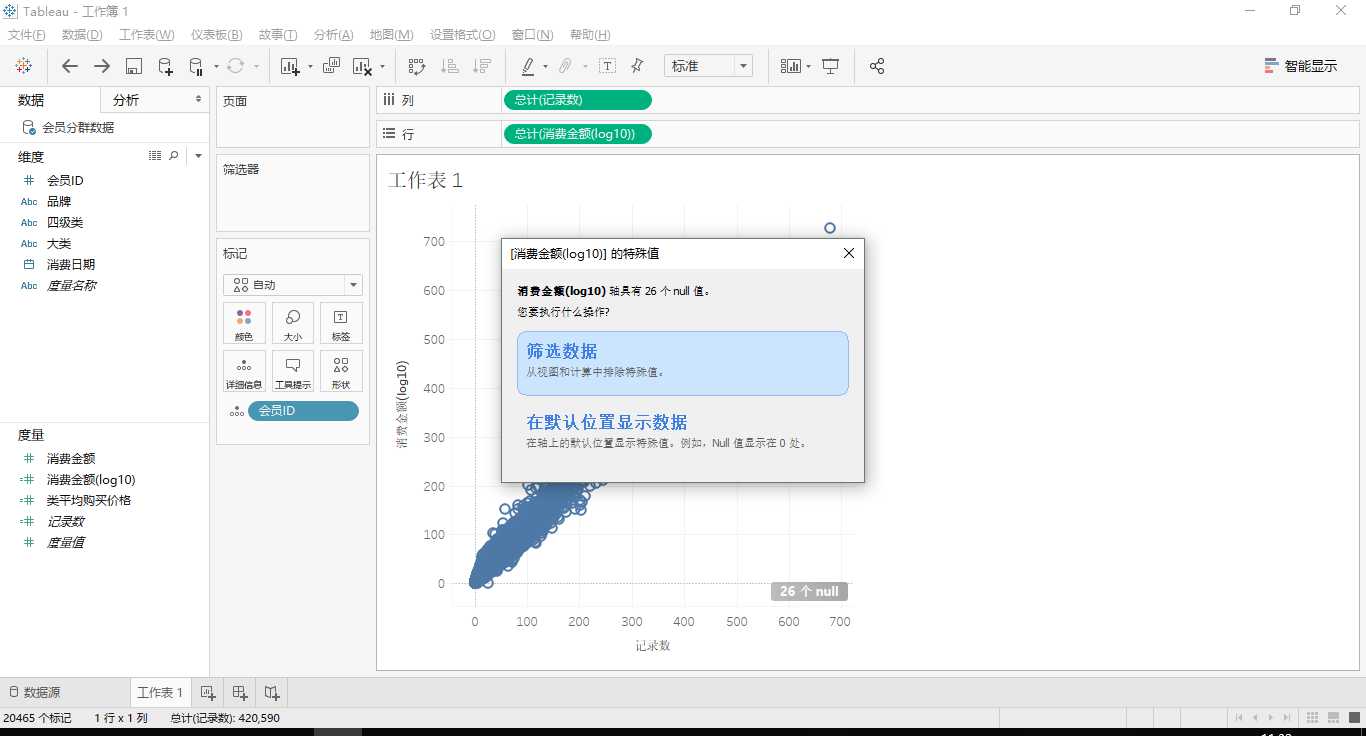This screenshot has width=1366, height=736.
Task: Open the 设置格式(O) menu
Action: (462, 35)
